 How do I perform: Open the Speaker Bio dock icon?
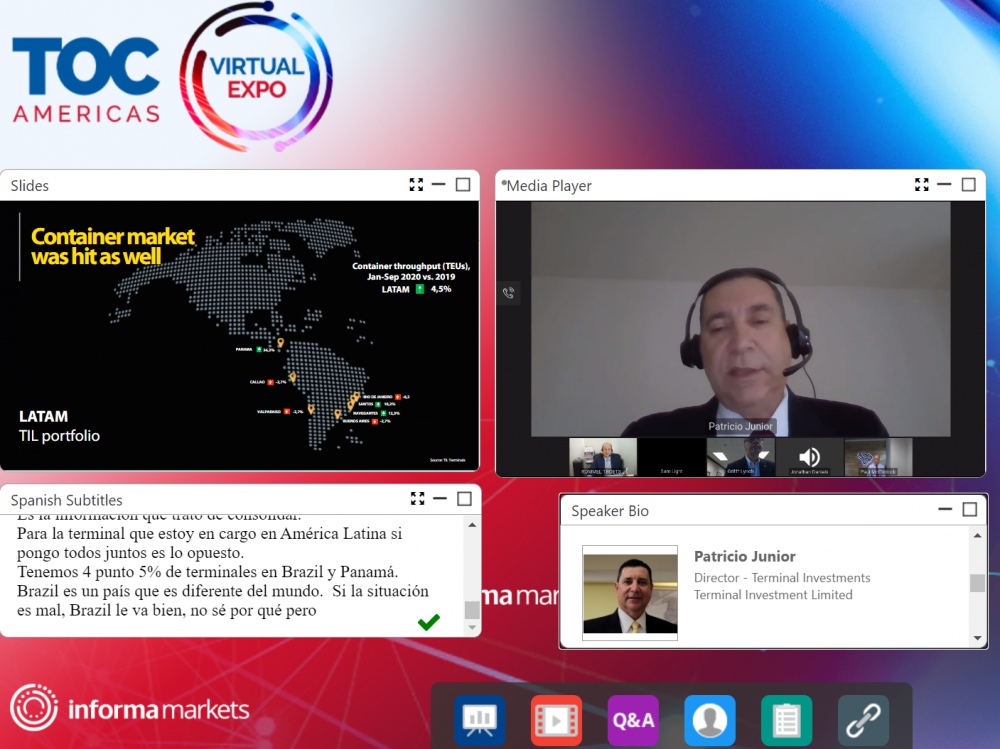coord(710,720)
